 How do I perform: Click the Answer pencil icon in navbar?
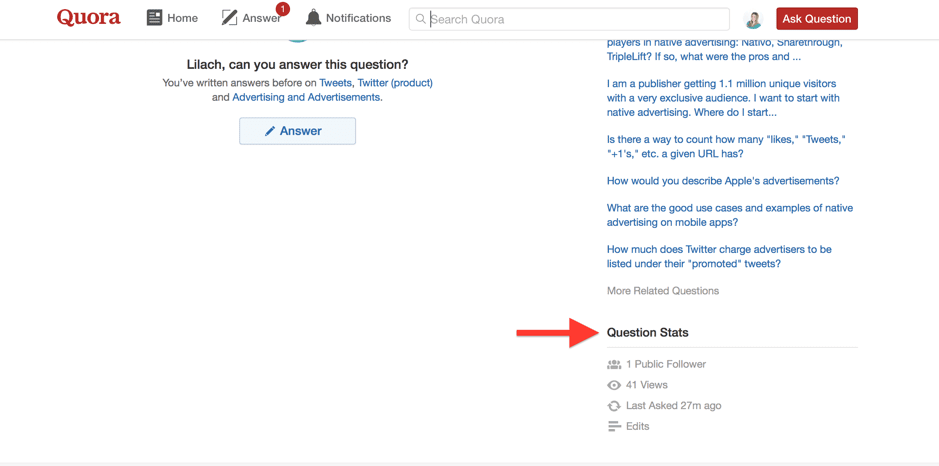click(x=229, y=18)
